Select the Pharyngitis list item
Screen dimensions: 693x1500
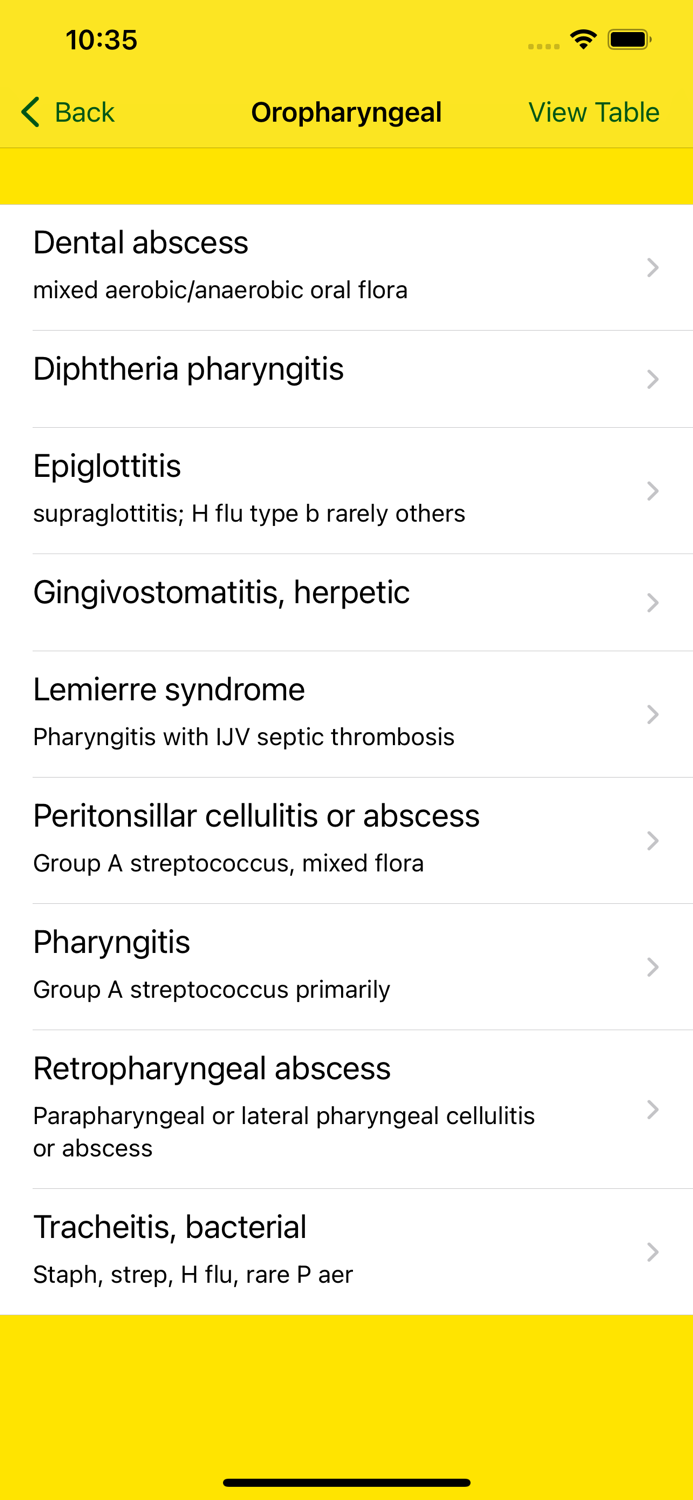(x=211, y=965)
